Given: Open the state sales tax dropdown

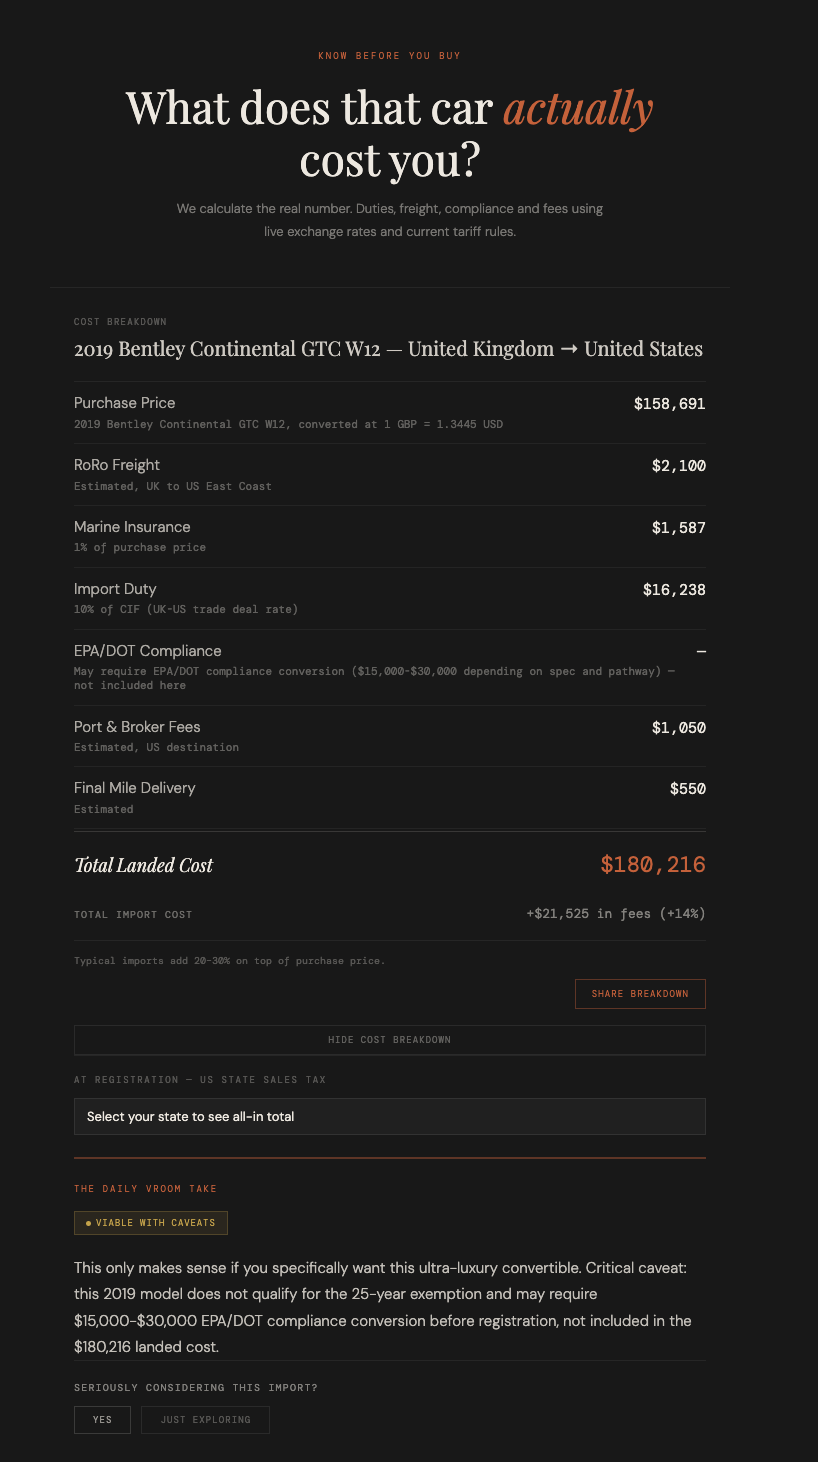Looking at the screenshot, I should [389, 1116].
